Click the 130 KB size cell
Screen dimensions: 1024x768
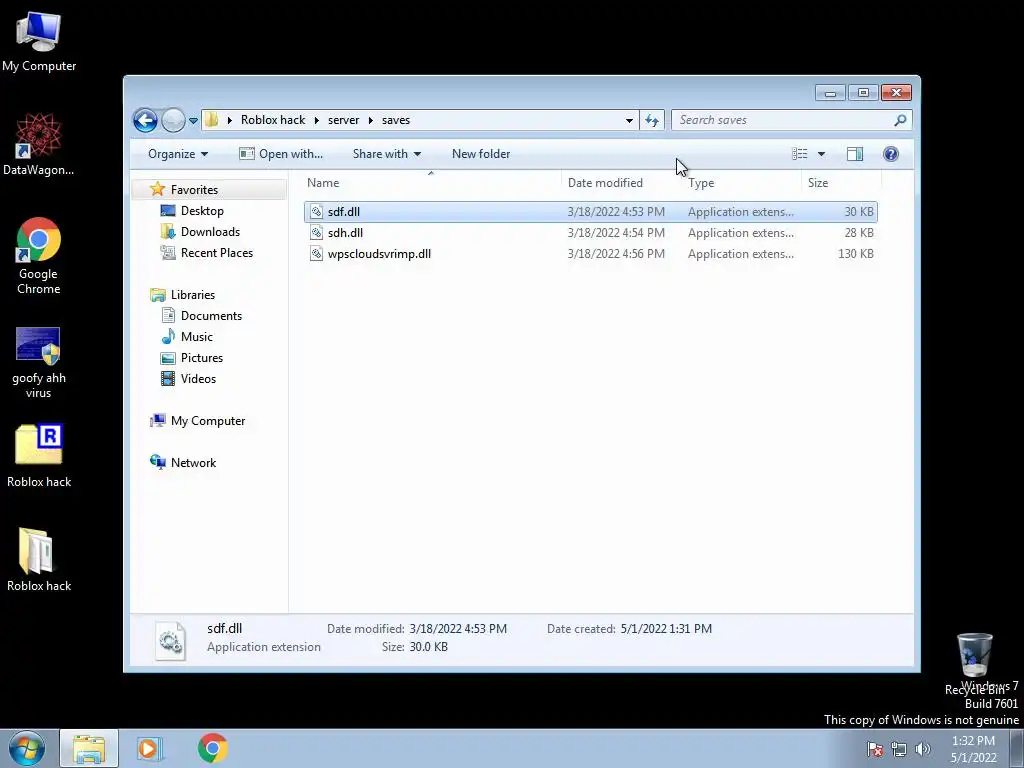pyautogui.click(x=856, y=254)
